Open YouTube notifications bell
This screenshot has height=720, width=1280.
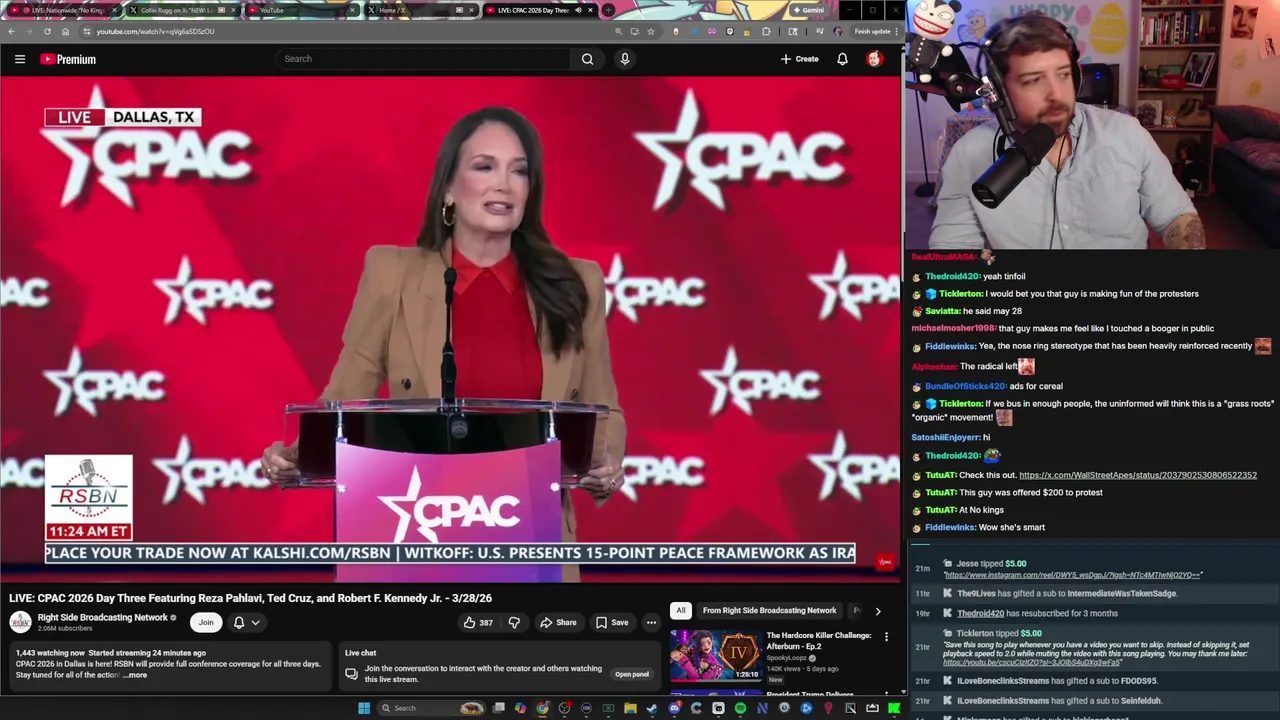(x=842, y=59)
